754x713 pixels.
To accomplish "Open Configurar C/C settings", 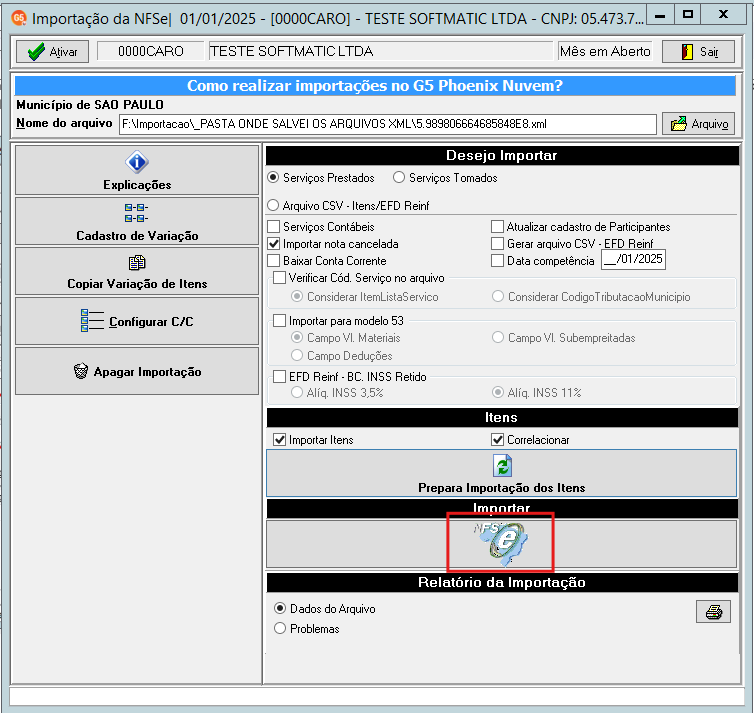I will click(137, 321).
